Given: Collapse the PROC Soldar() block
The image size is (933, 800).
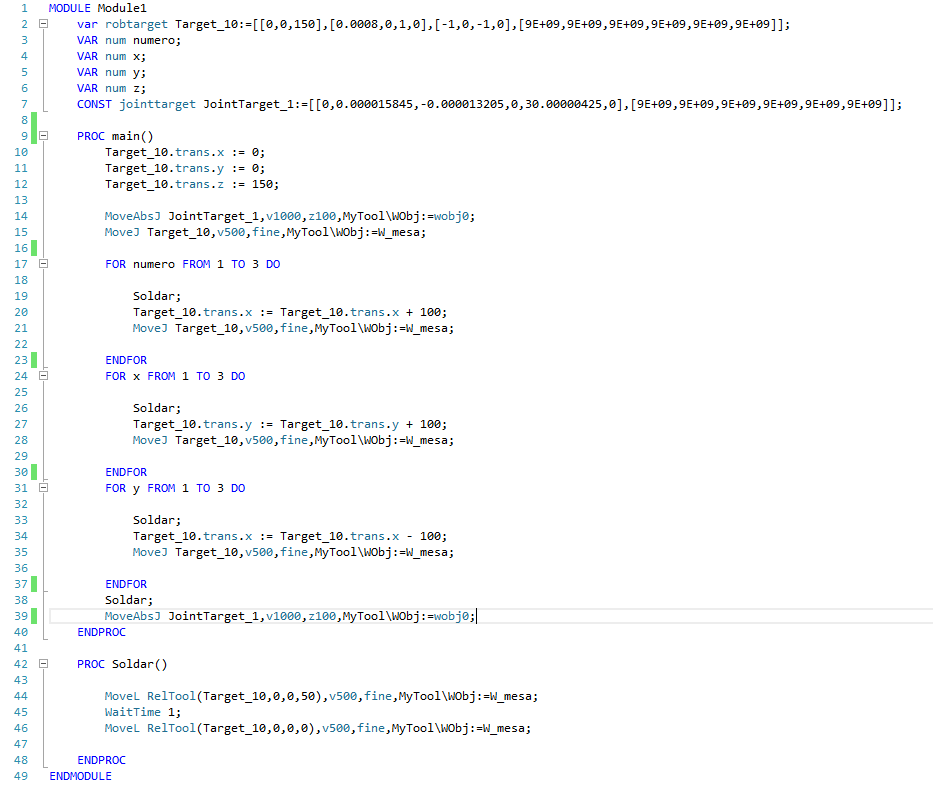Looking at the screenshot, I should click(x=43, y=664).
